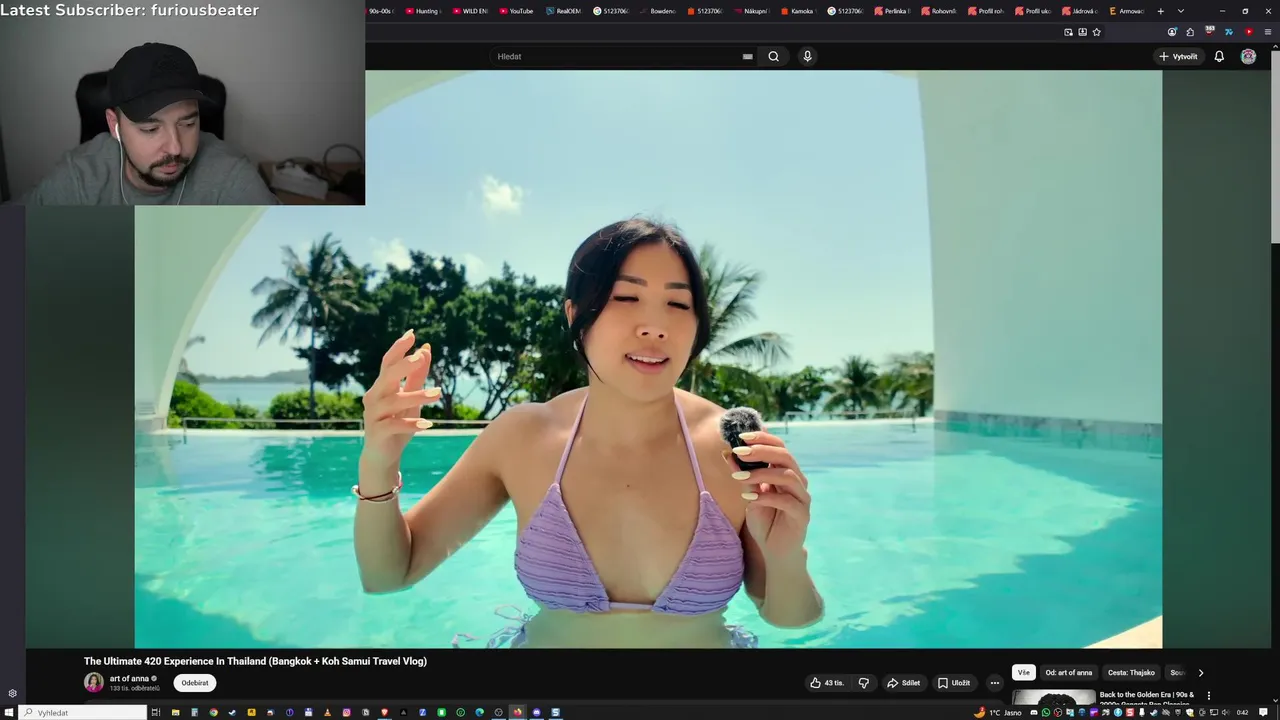This screenshot has width=1280, height=720.
Task: Open Discord from the taskbar
Action: [x=536, y=712]
